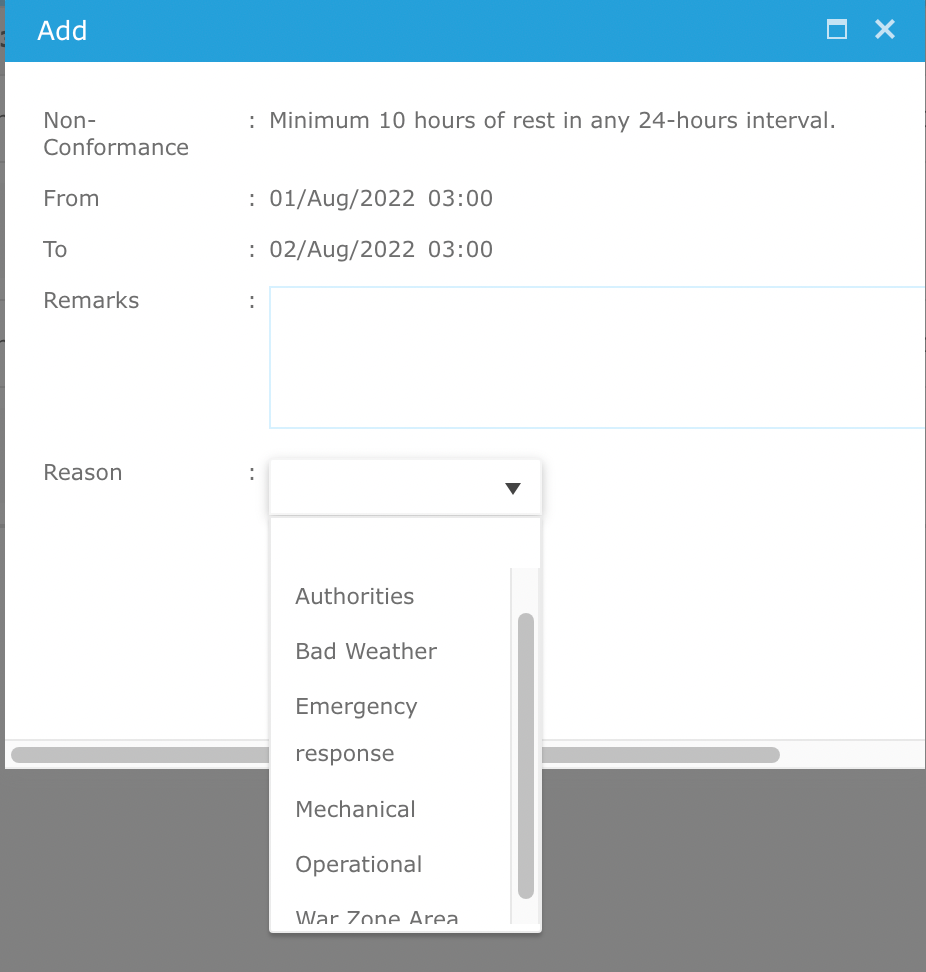
Task: Click the Add dialog title text
Action: coord(62,30)
